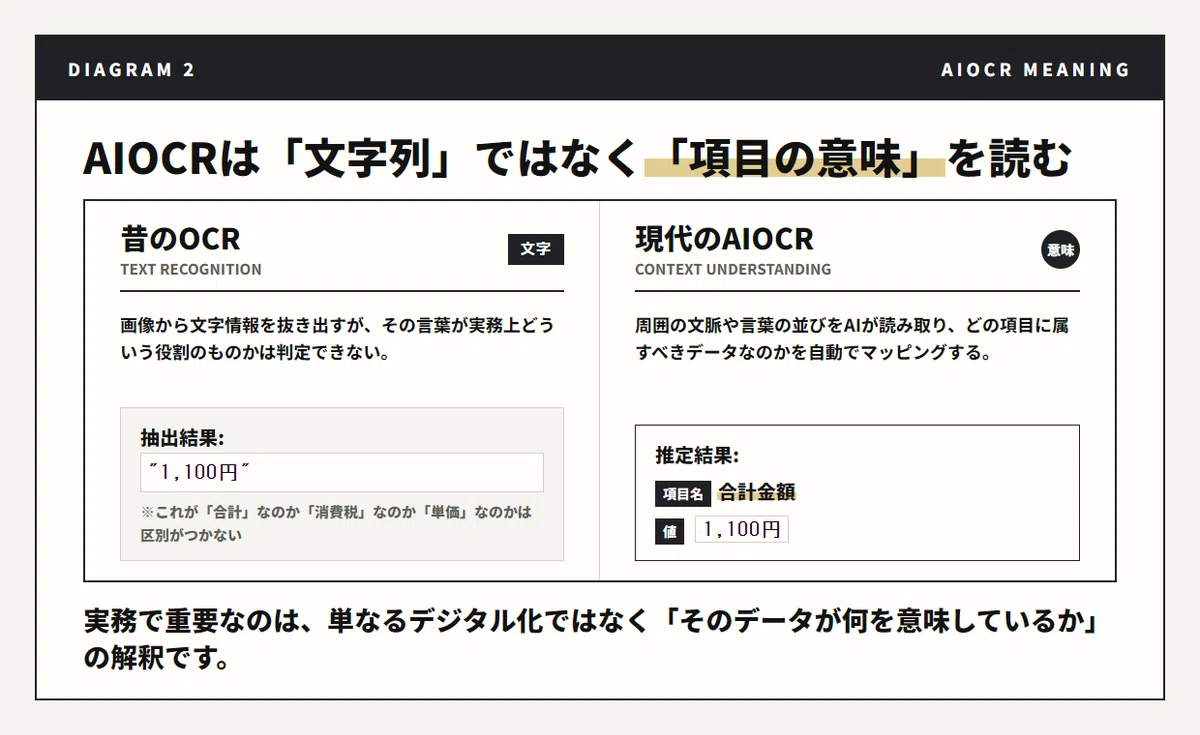Screen dimensions: 1200x735
Task: Click the bottom sentence starting 実務で重要なのは
Action: [592, 639]
